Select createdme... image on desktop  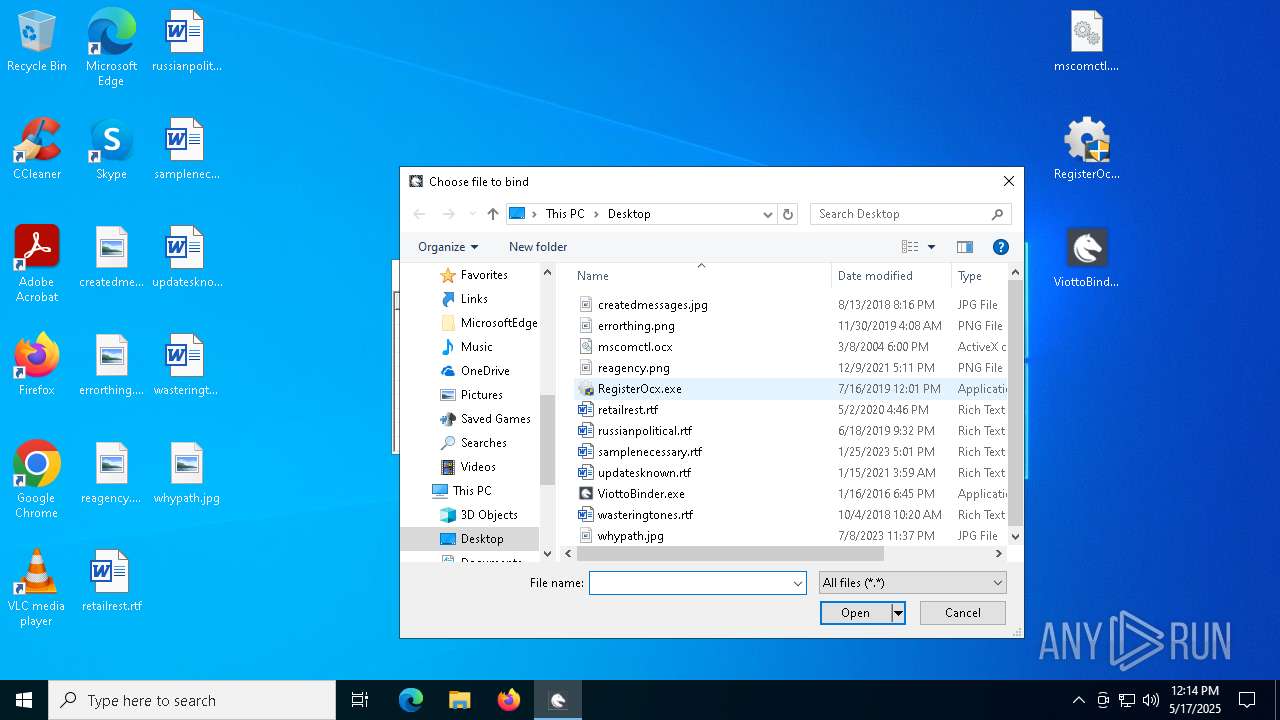(x=111, y=258)
